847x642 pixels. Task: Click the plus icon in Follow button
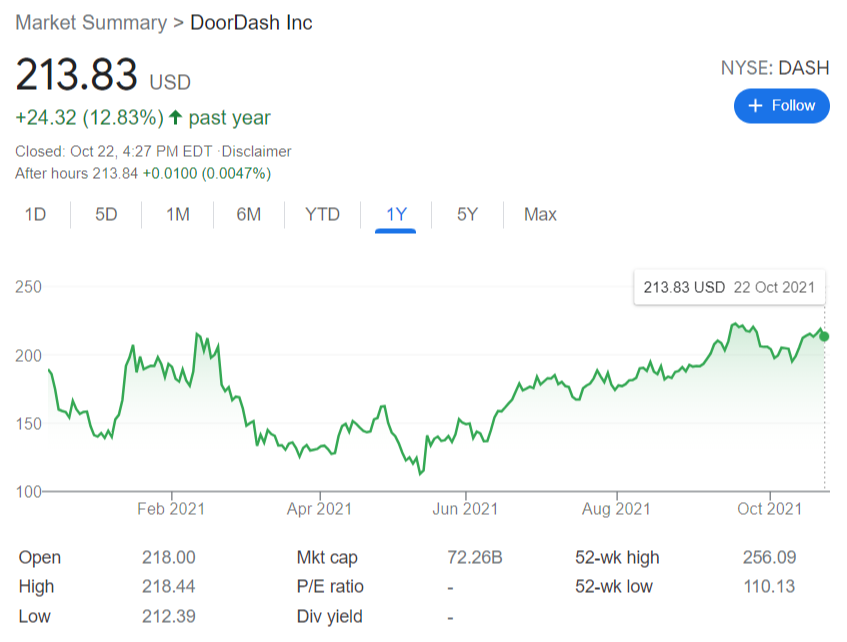(755, 106)
